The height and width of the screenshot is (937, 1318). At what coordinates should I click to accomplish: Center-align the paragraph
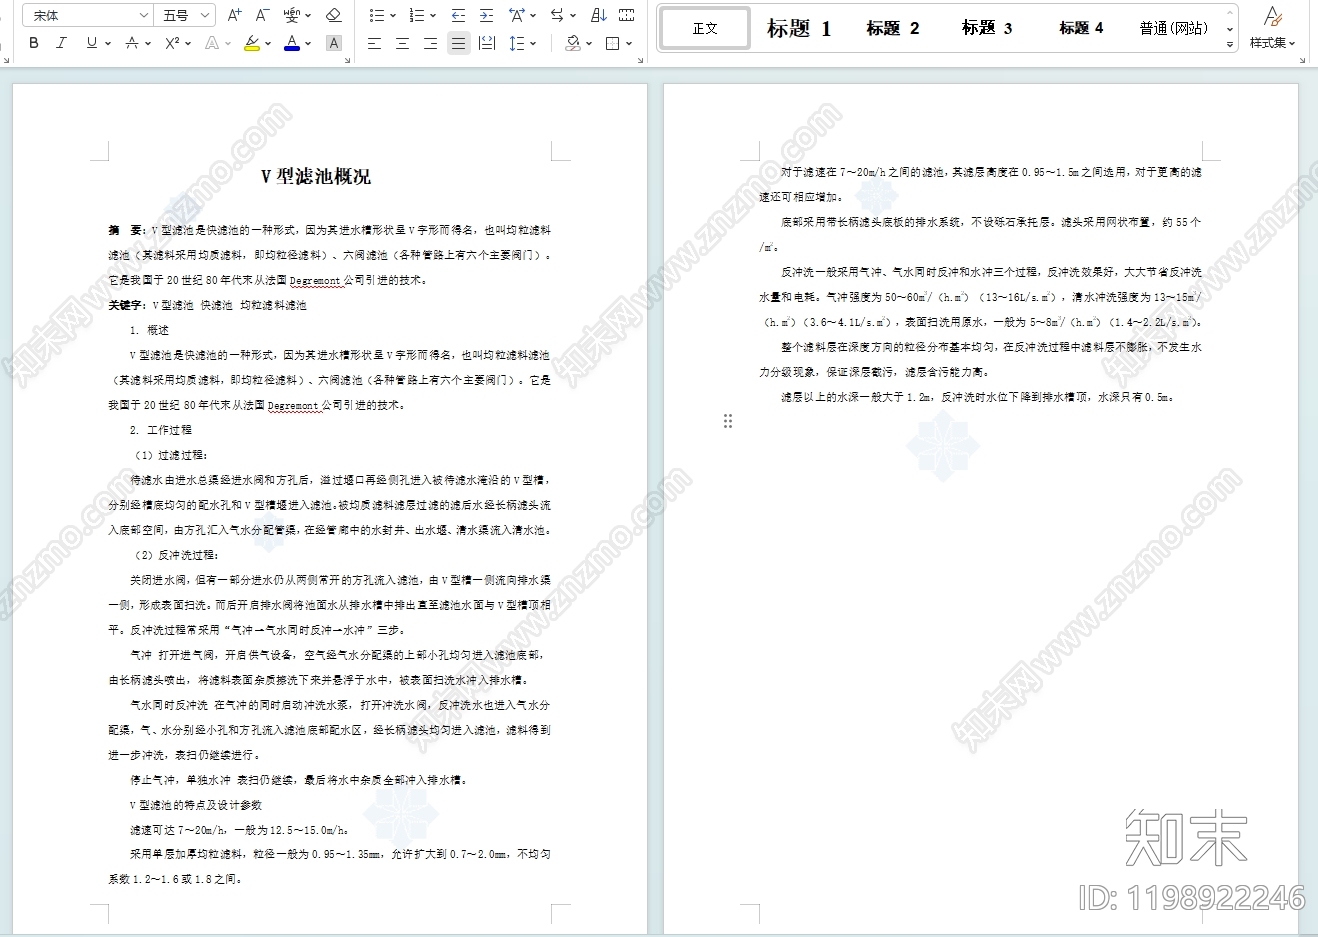click(x=402, y=43)
